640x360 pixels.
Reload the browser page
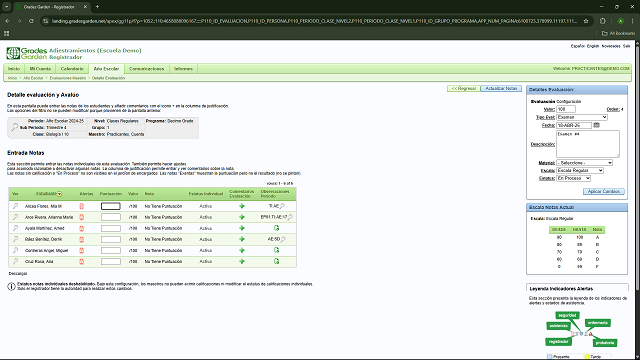click(x=31, y=21)
